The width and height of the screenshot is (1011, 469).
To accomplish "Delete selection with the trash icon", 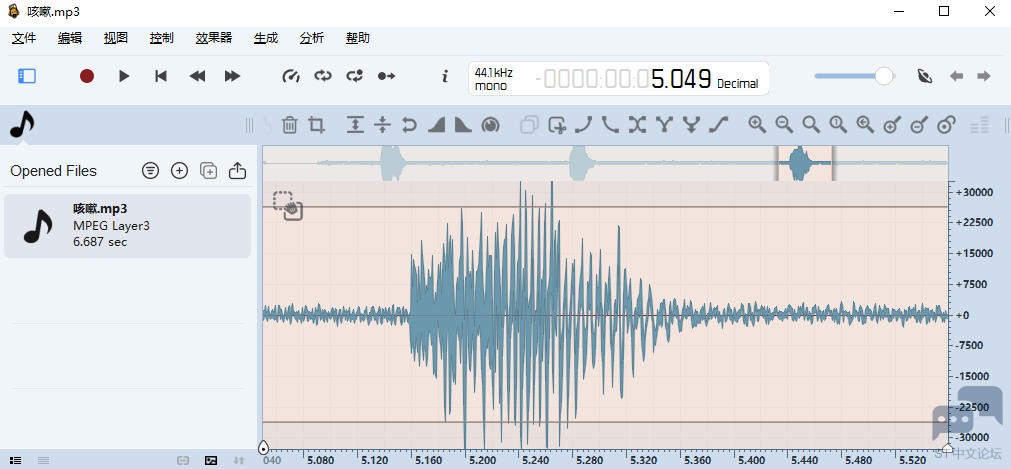I will coord(290,125).
